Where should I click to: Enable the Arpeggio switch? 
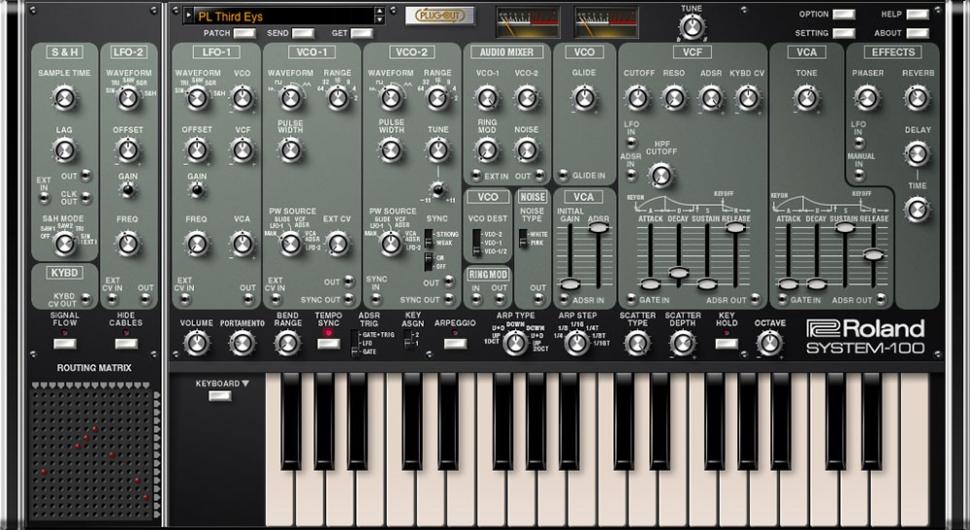455,343
